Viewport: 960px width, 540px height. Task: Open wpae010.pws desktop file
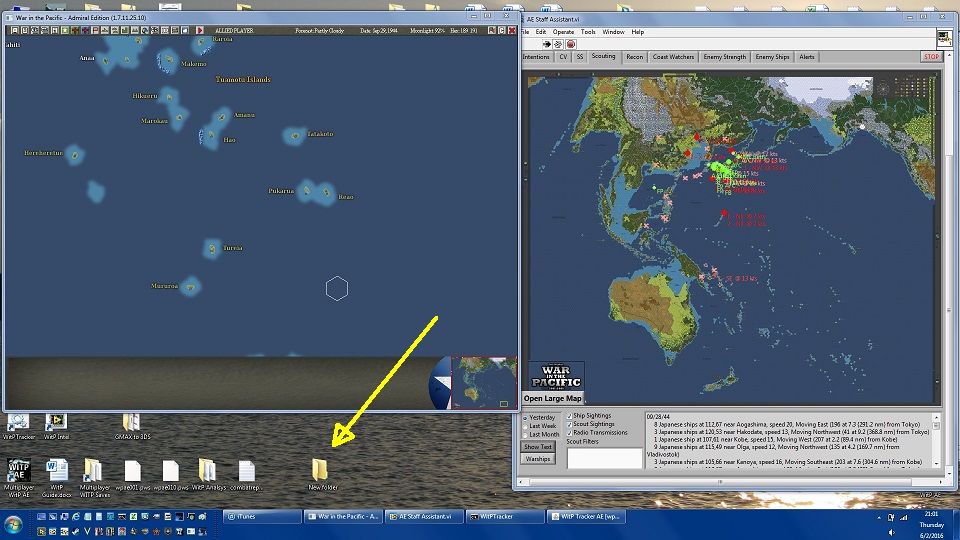[171, 475]
